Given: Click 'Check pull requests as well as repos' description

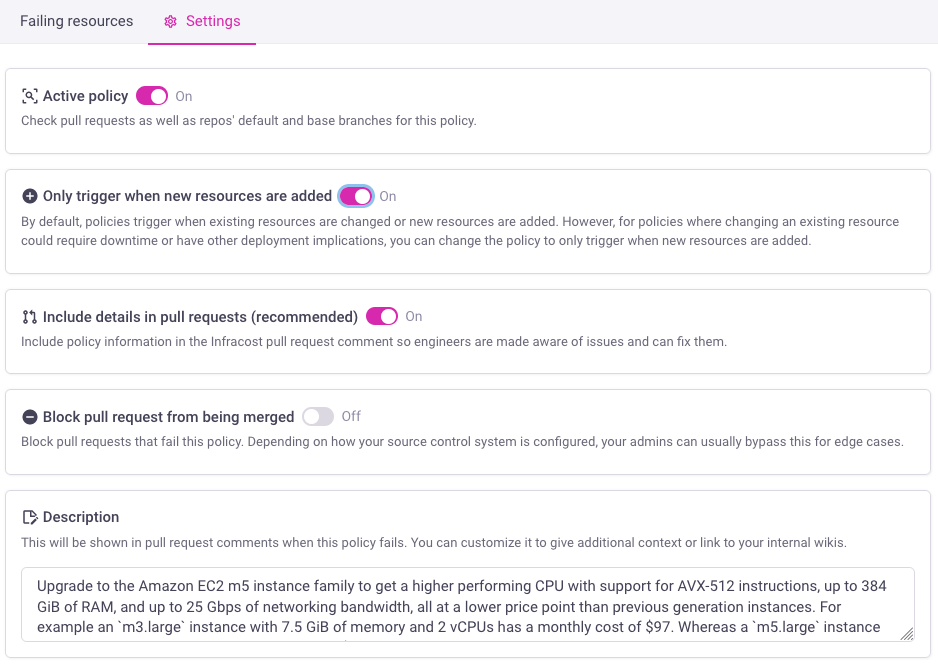Looking at the screenshot, I should (x=249, y=121).
